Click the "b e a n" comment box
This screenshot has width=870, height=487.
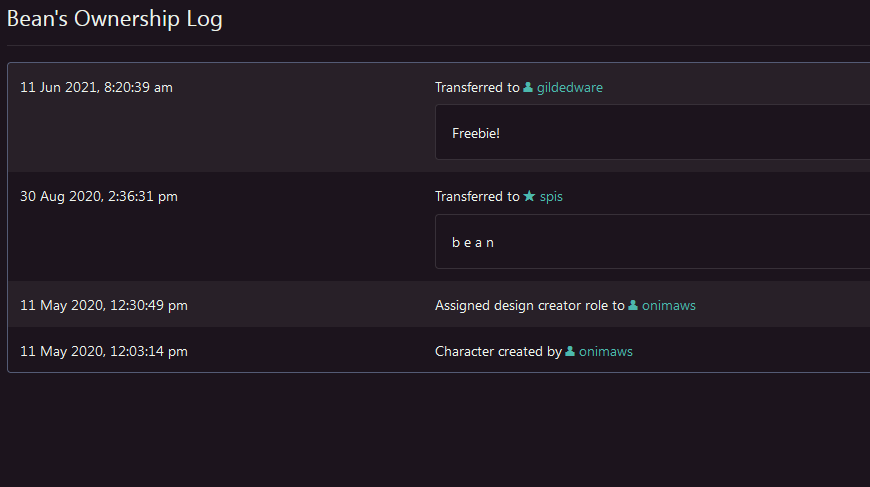(x=650, y=242)
